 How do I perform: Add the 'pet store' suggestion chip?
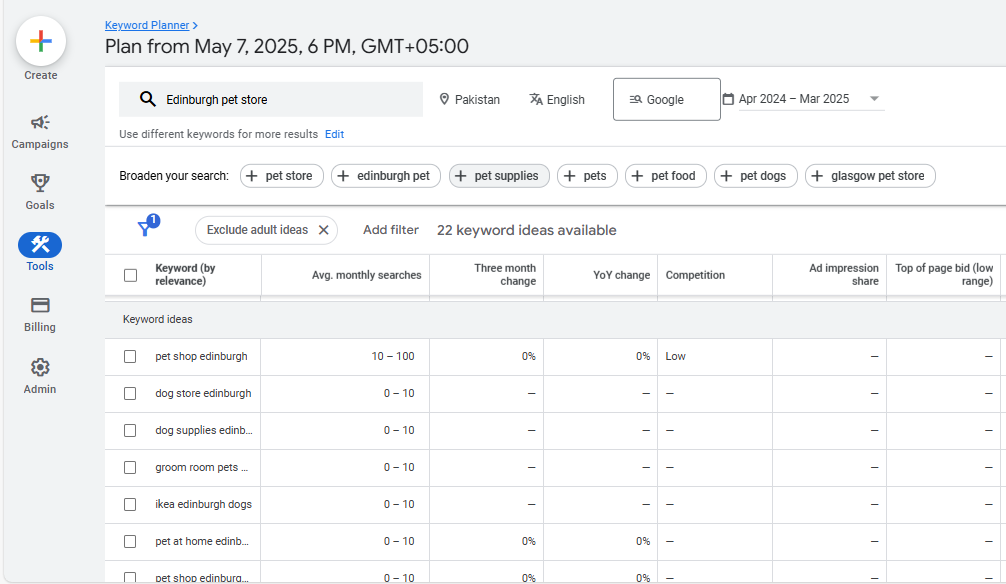282,176
